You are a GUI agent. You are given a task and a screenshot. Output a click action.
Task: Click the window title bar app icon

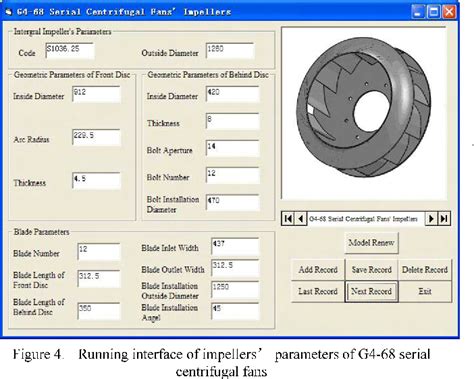[9, 12]
